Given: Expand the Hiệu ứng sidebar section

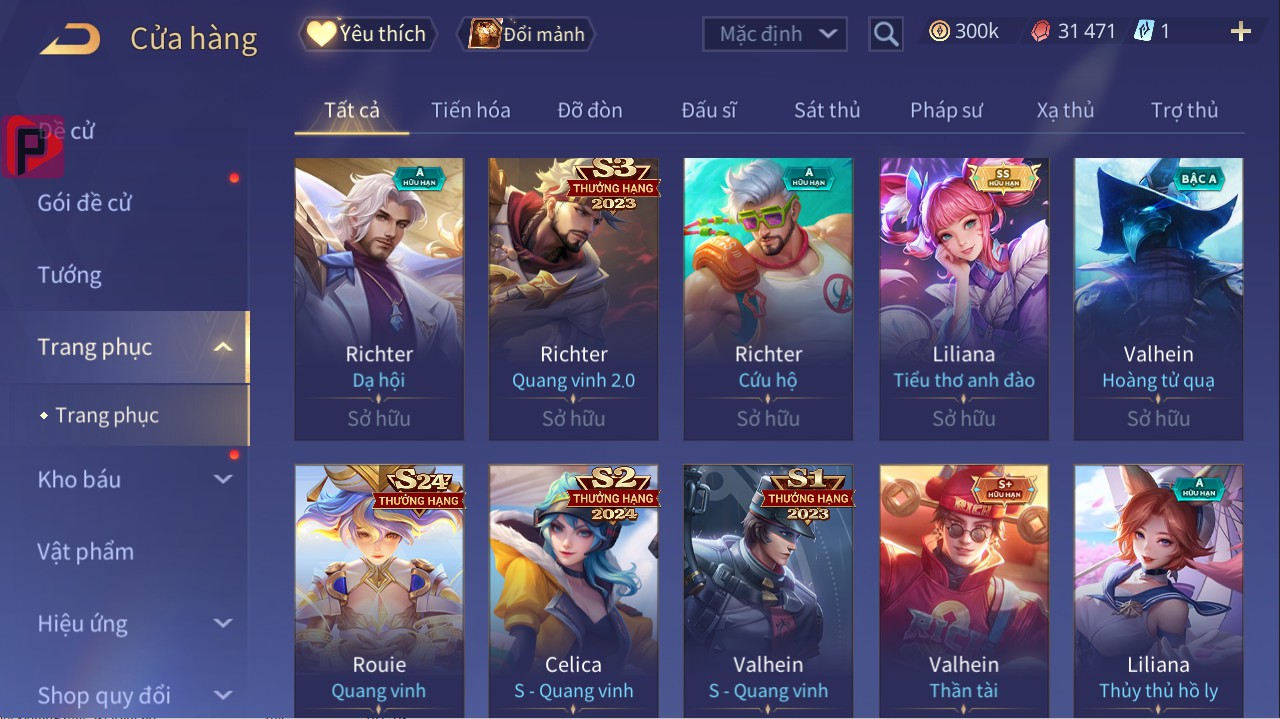Looking at the screenshot, I should [223, 623].
